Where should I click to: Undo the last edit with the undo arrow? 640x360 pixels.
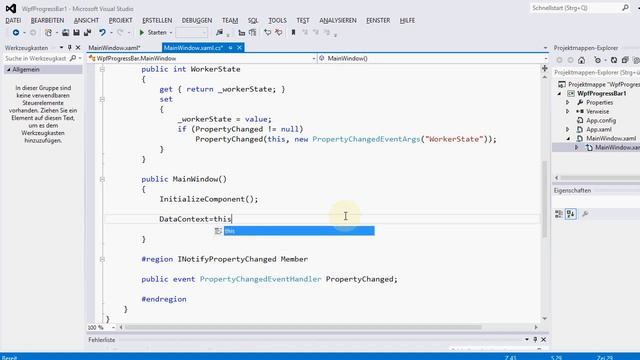tap(102, 32)
